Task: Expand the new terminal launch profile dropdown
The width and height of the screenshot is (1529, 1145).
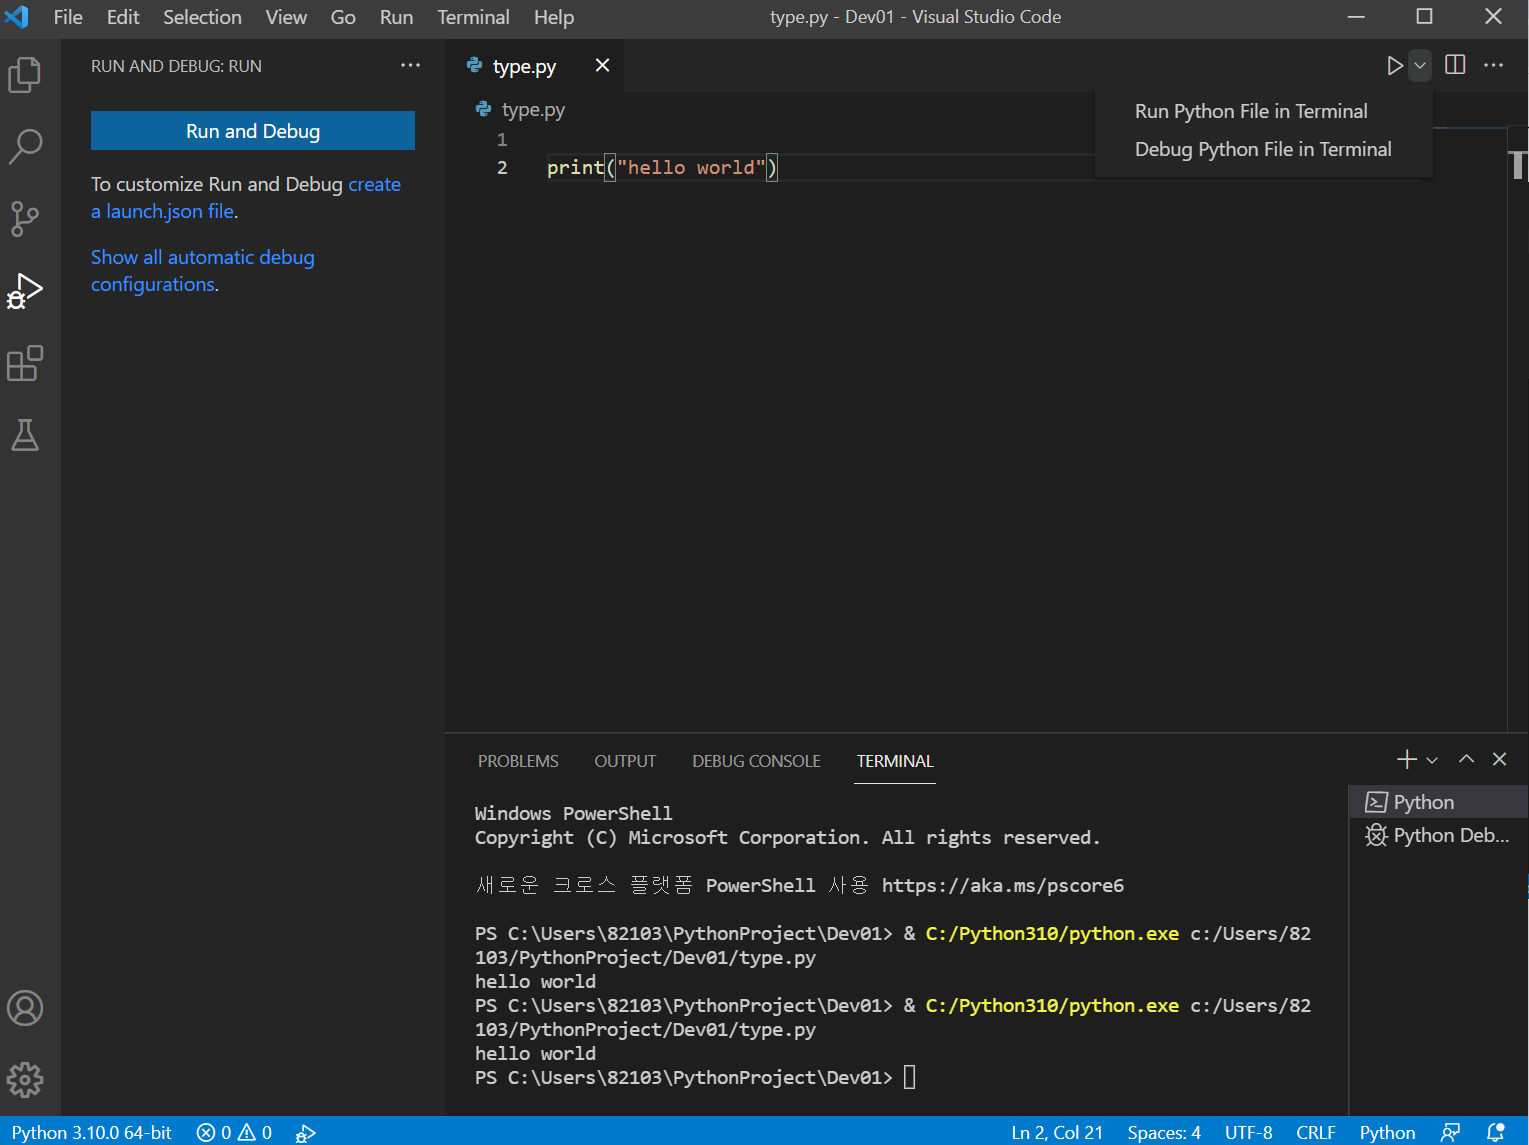Action: pyautogui.click(x=1432, y=760)
